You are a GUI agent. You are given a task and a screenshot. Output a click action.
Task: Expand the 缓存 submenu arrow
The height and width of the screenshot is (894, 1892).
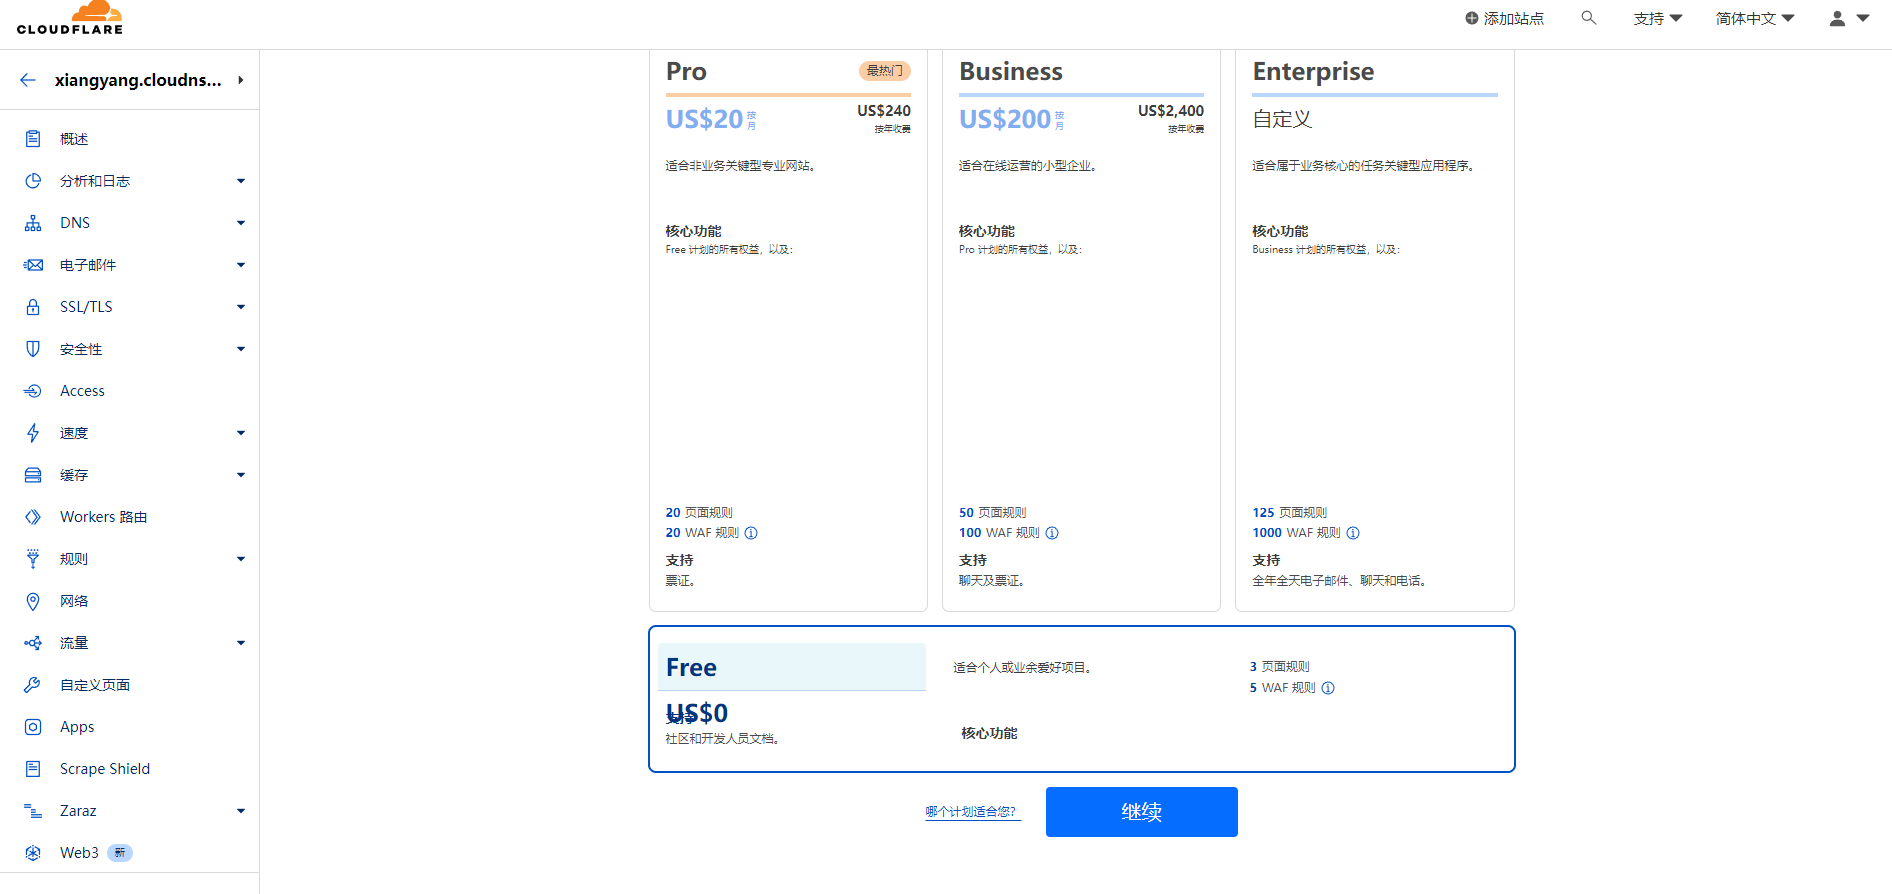pos(241,475)
